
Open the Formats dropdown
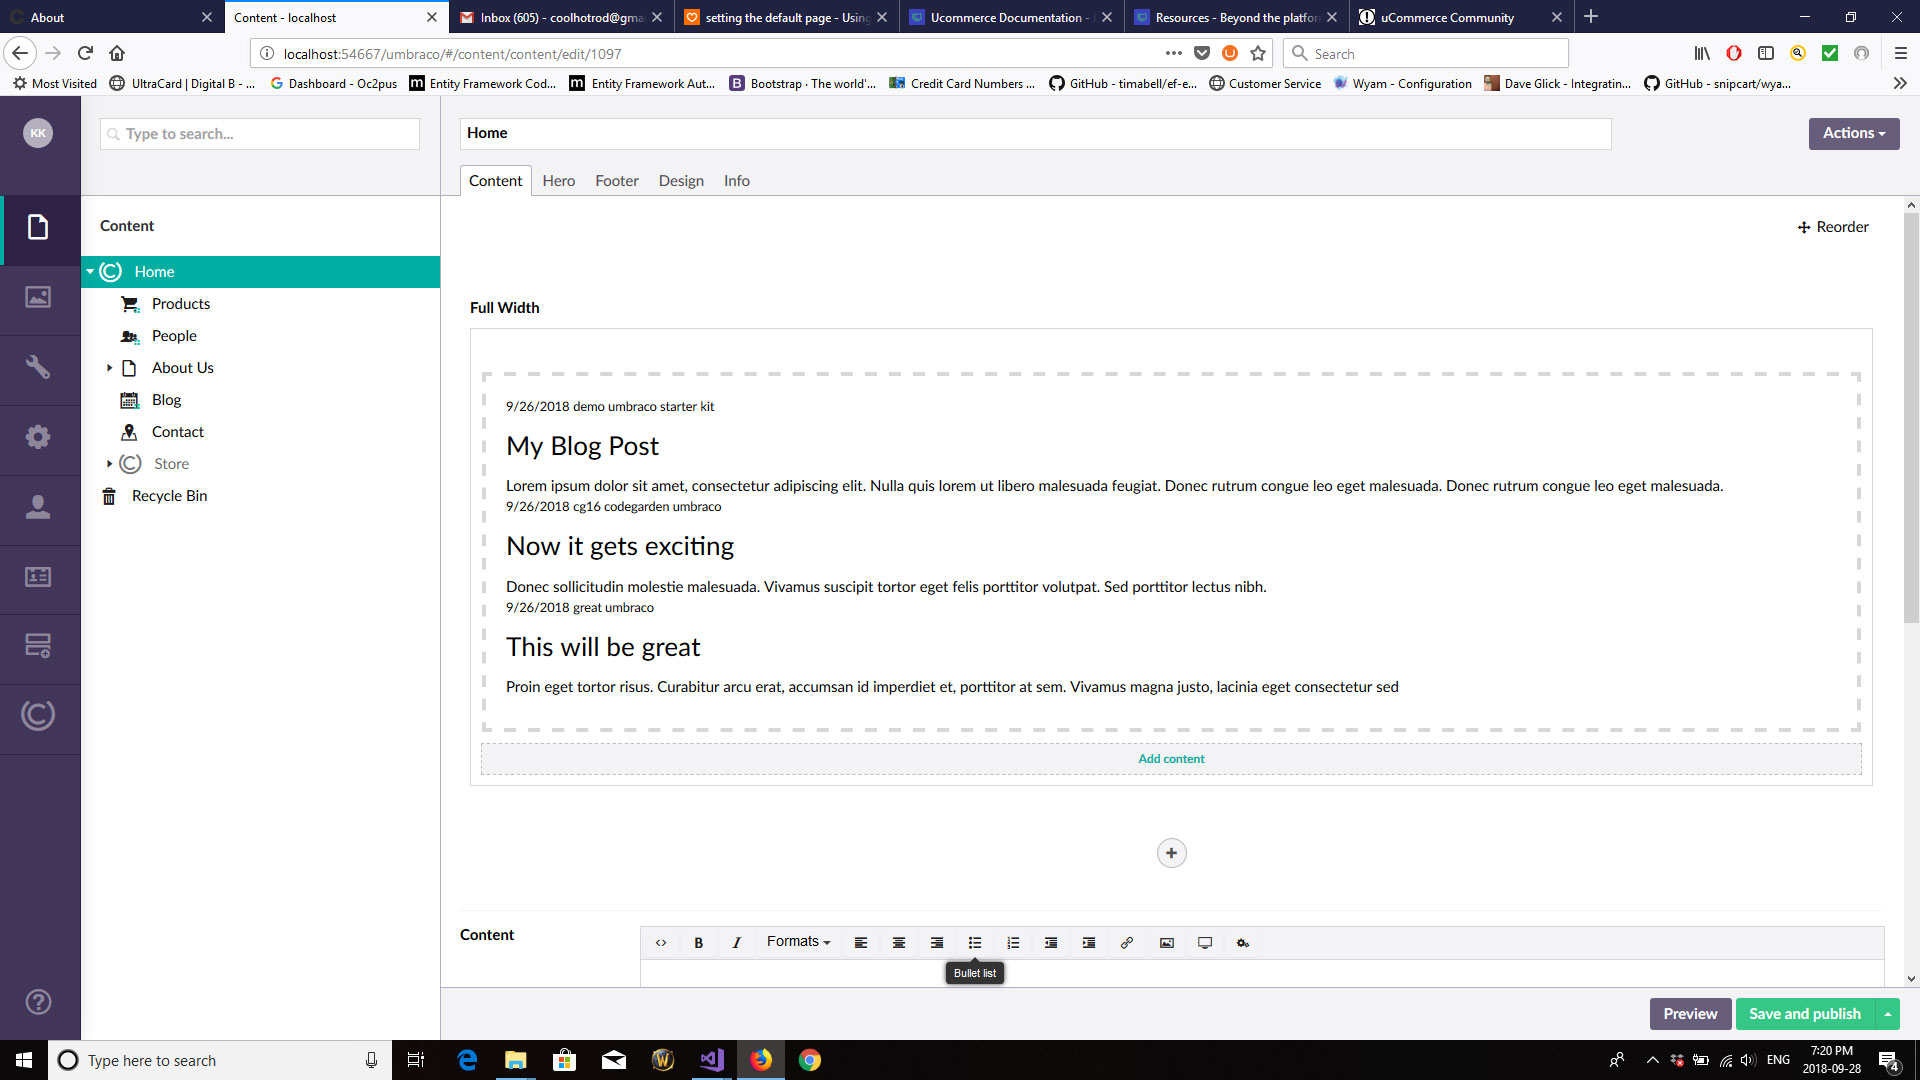[798, 942]
